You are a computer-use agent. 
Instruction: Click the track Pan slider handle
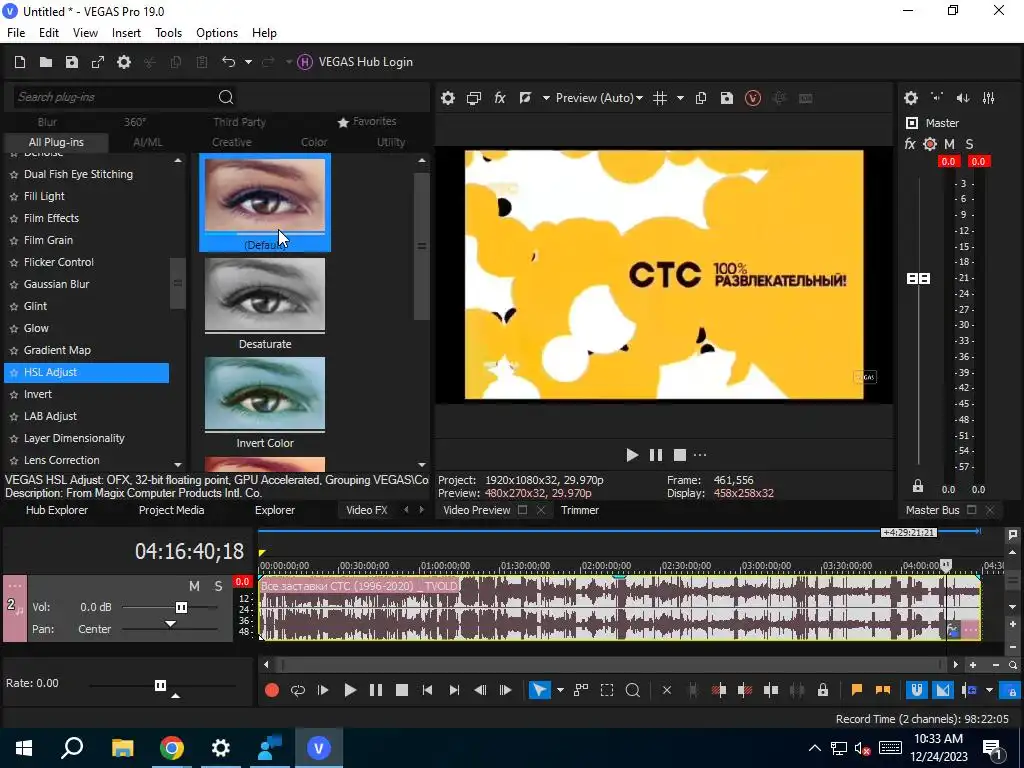point(170,625)
